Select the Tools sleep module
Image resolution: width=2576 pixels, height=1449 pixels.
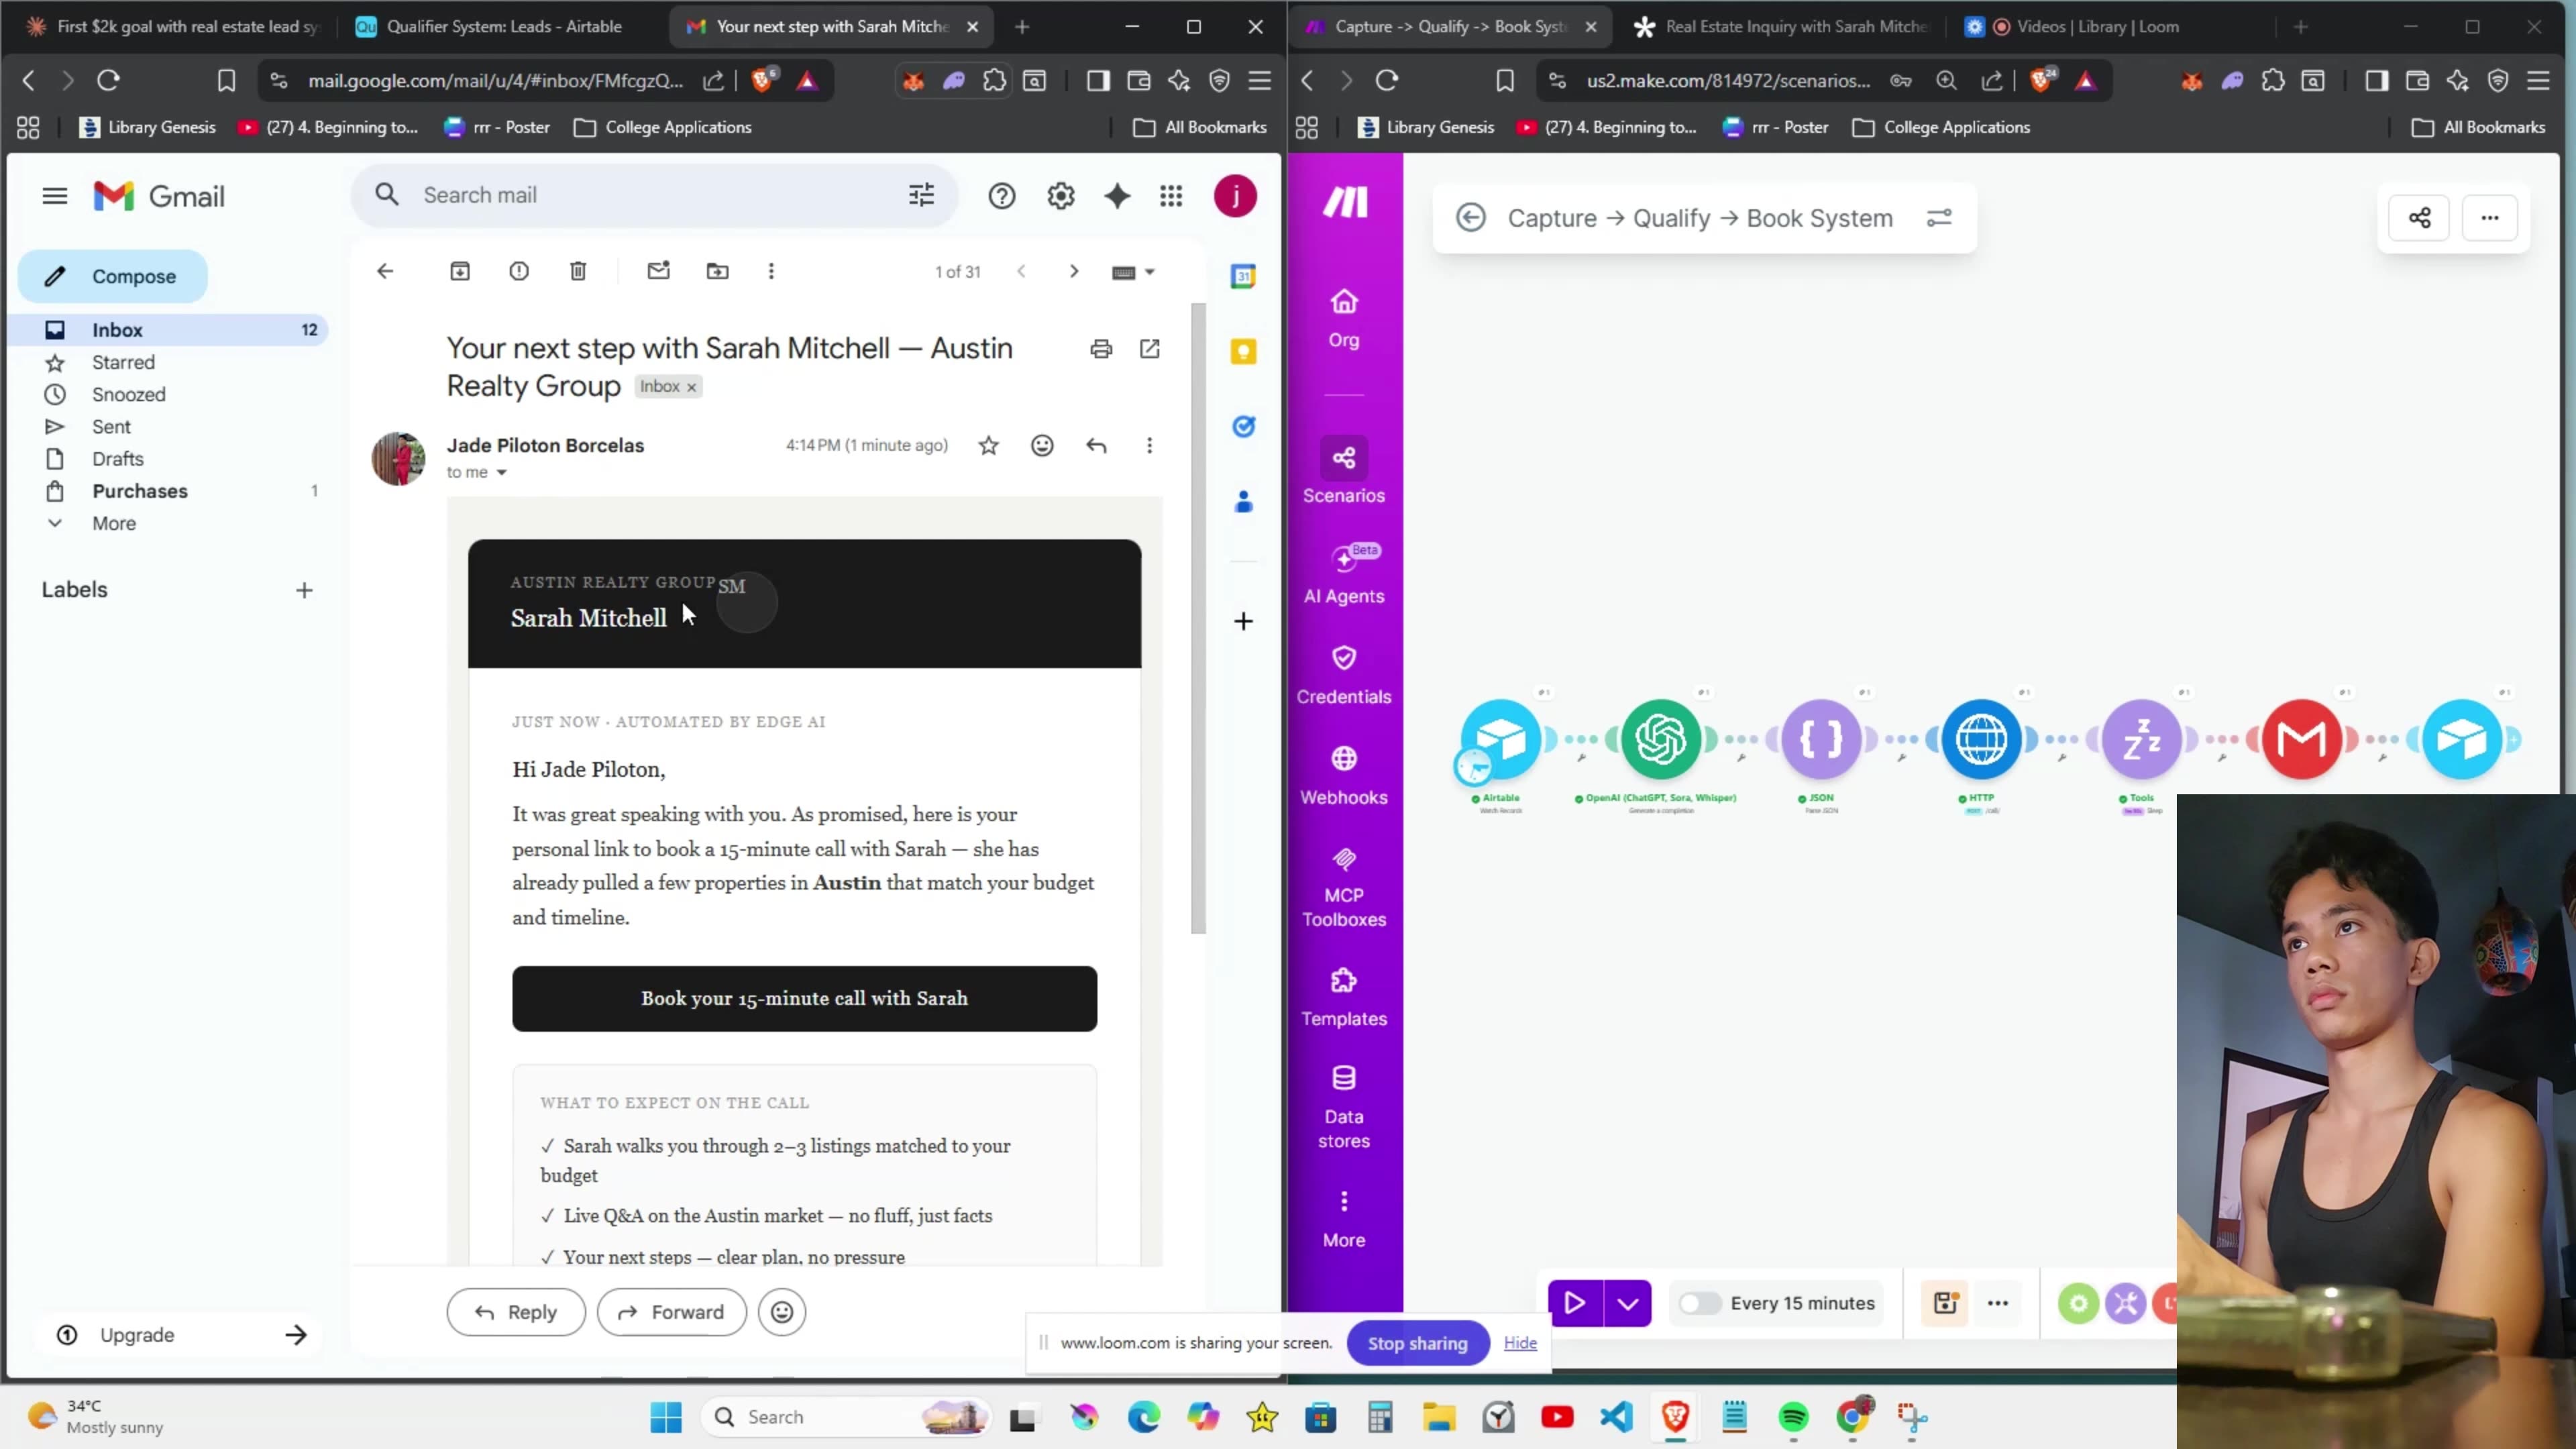click(x=2141, y=740)
